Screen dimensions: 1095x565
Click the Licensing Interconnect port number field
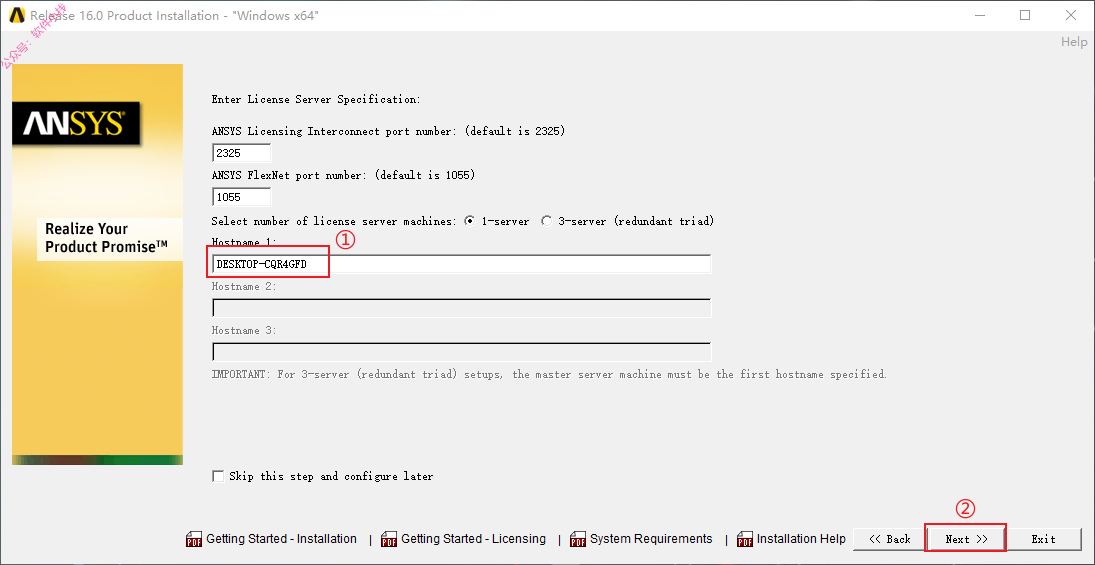[x=242, y=153]
